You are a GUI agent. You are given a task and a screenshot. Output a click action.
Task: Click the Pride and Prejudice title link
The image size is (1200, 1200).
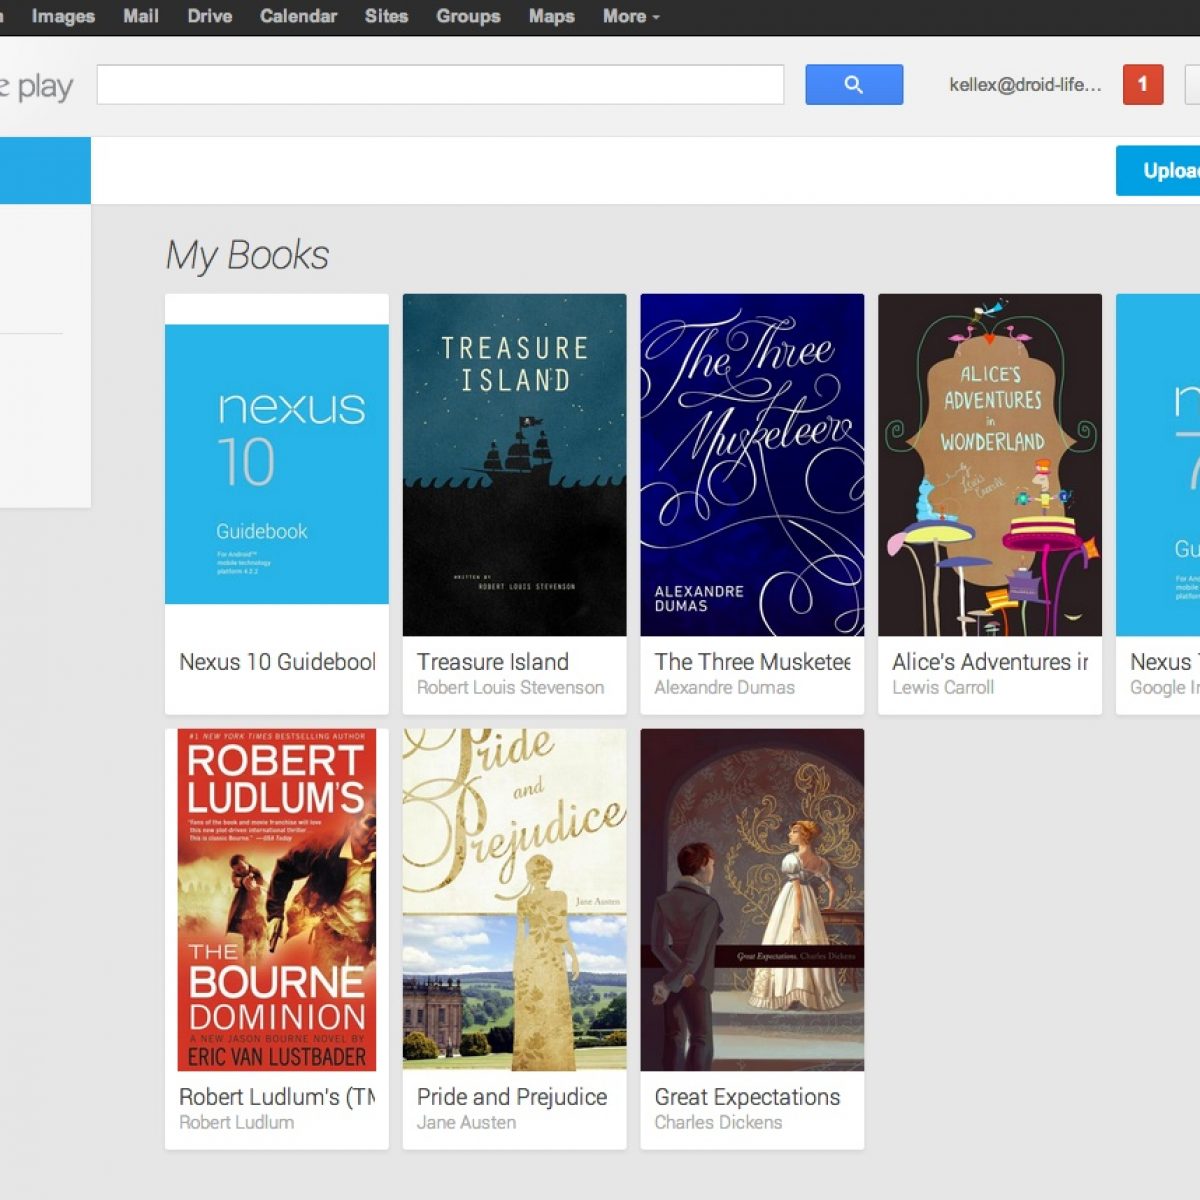pyautogui.click(x=512, y=1097)
